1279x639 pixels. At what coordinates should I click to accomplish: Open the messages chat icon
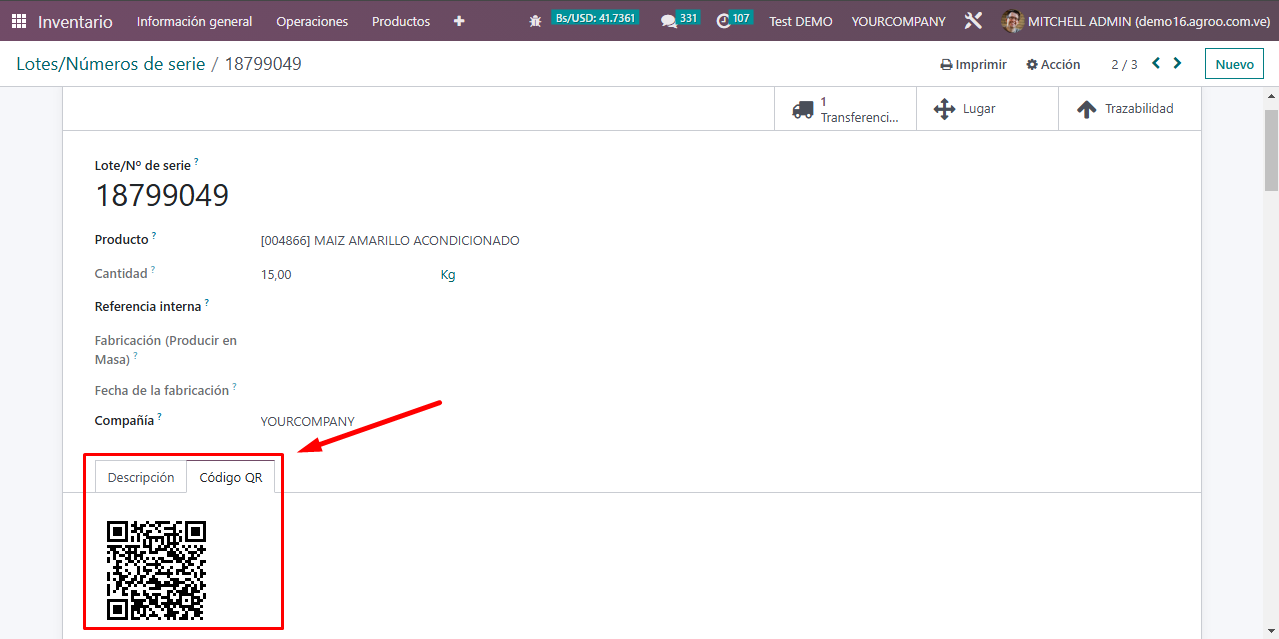[669, 21]
